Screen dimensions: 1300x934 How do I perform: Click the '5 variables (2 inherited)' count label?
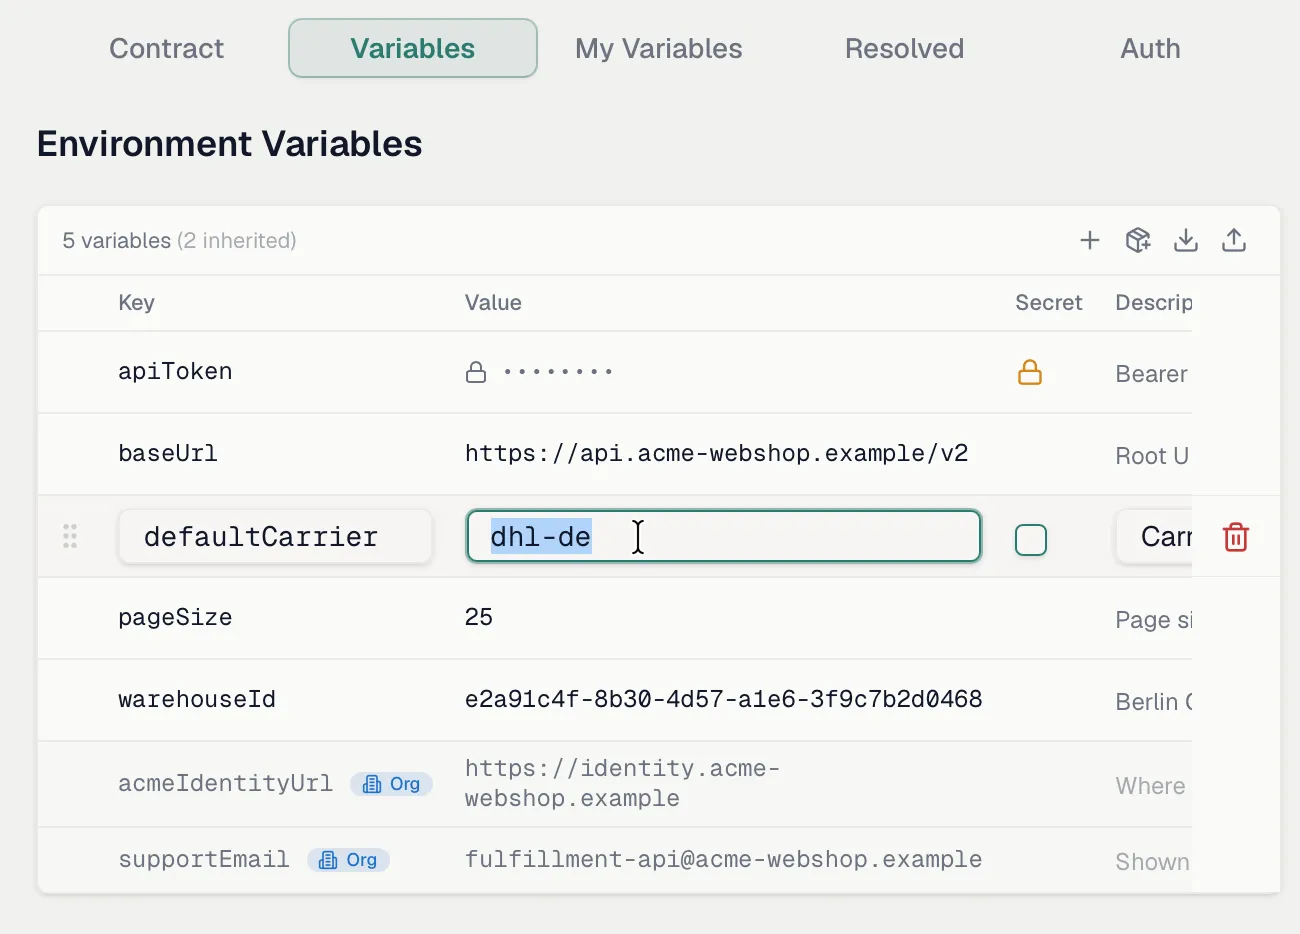(x=179, y=241)
